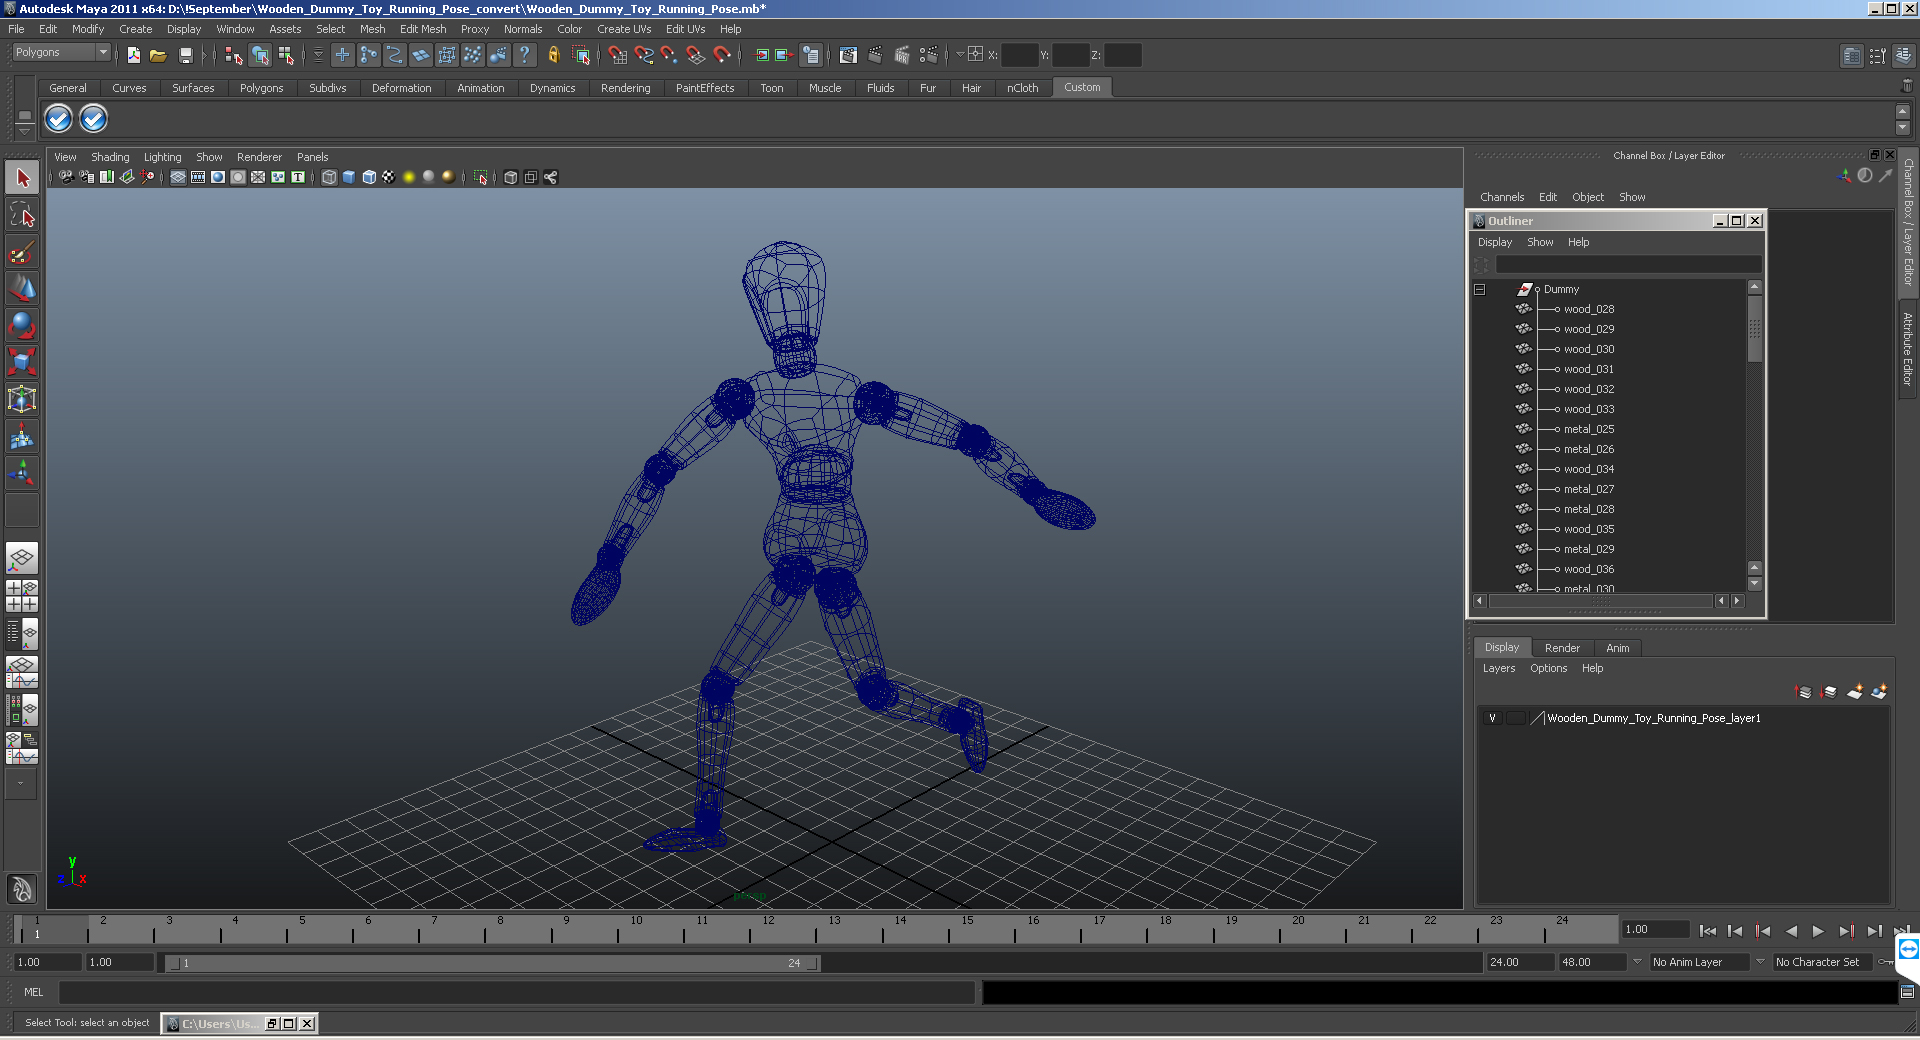Open the Mesh menu
This screenshot has height=1040, width=1920.
(372, 29)
